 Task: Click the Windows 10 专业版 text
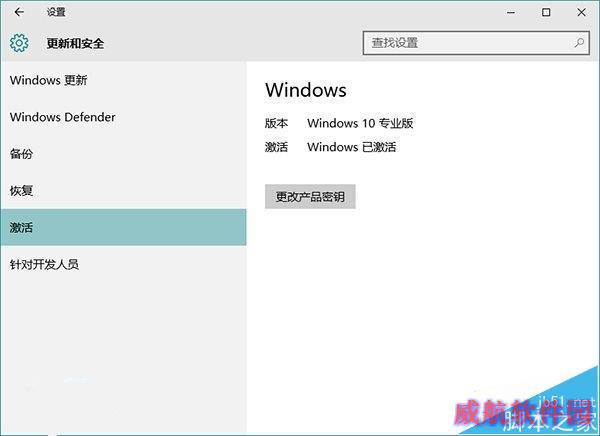click(x=360, y=123)
